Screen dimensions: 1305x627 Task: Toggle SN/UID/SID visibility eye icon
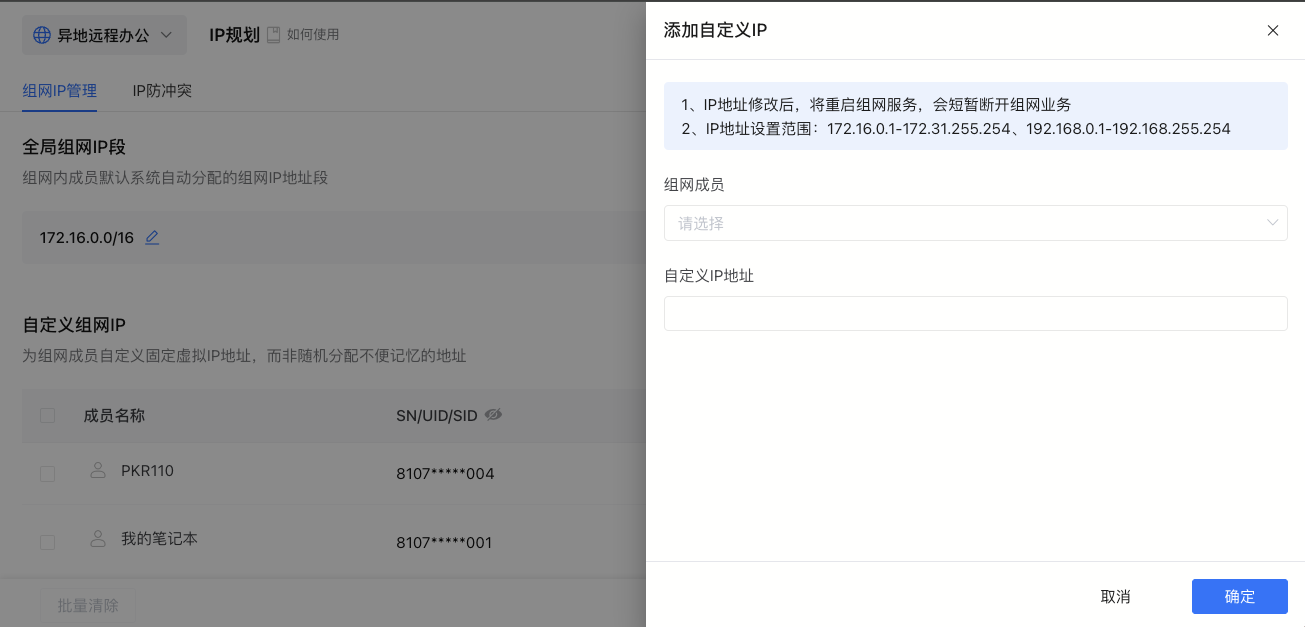tap(493, 415)
